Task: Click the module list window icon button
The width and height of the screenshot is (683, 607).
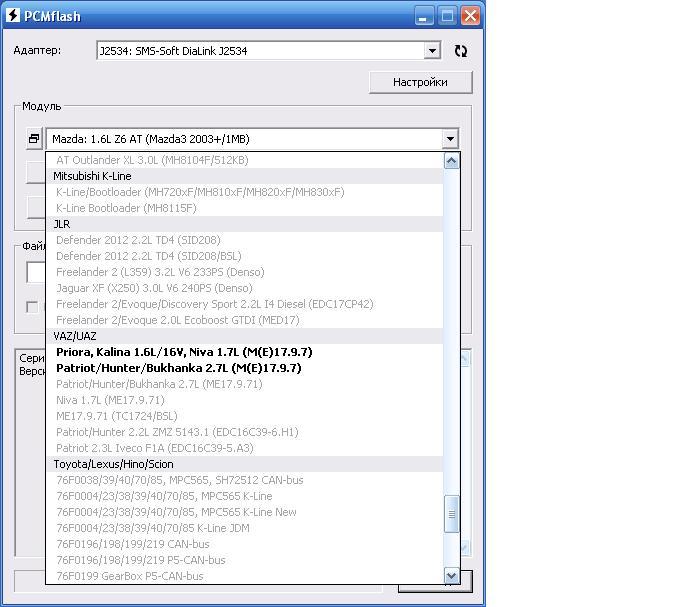Action: click(34, 139)
